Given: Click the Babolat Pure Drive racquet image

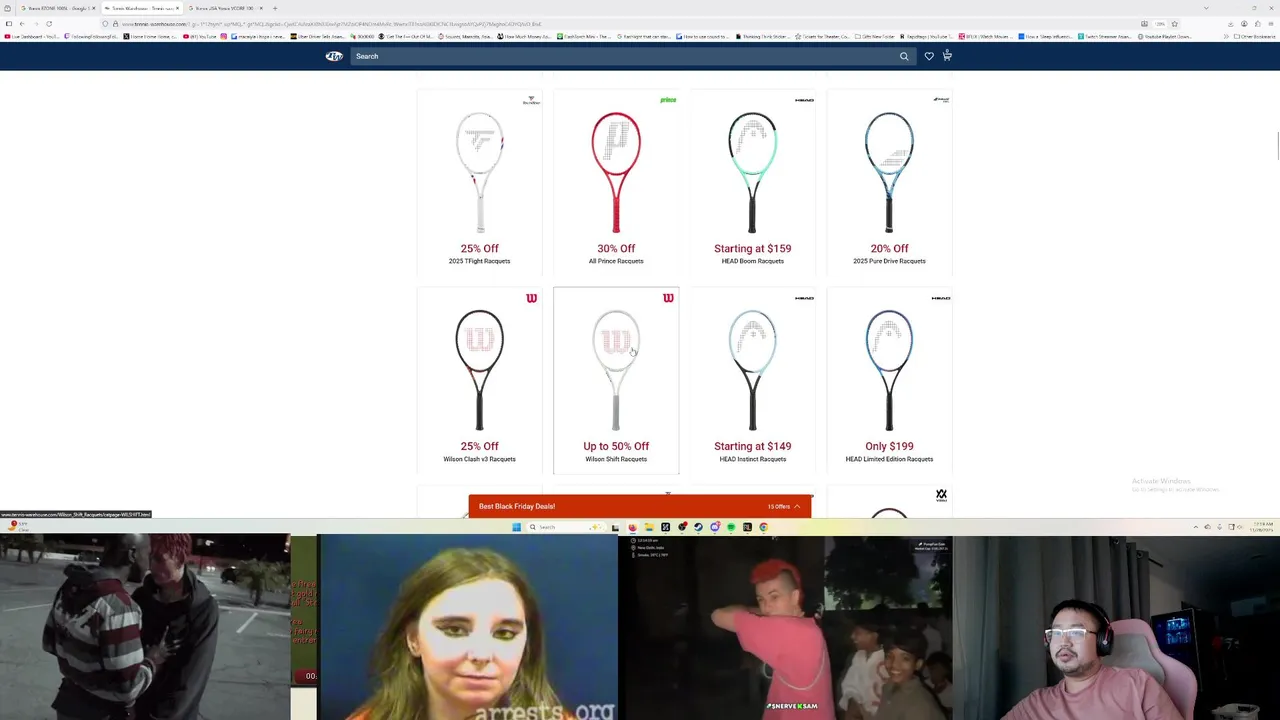Looking at the screenshot, I should click(x=889, y=172).
